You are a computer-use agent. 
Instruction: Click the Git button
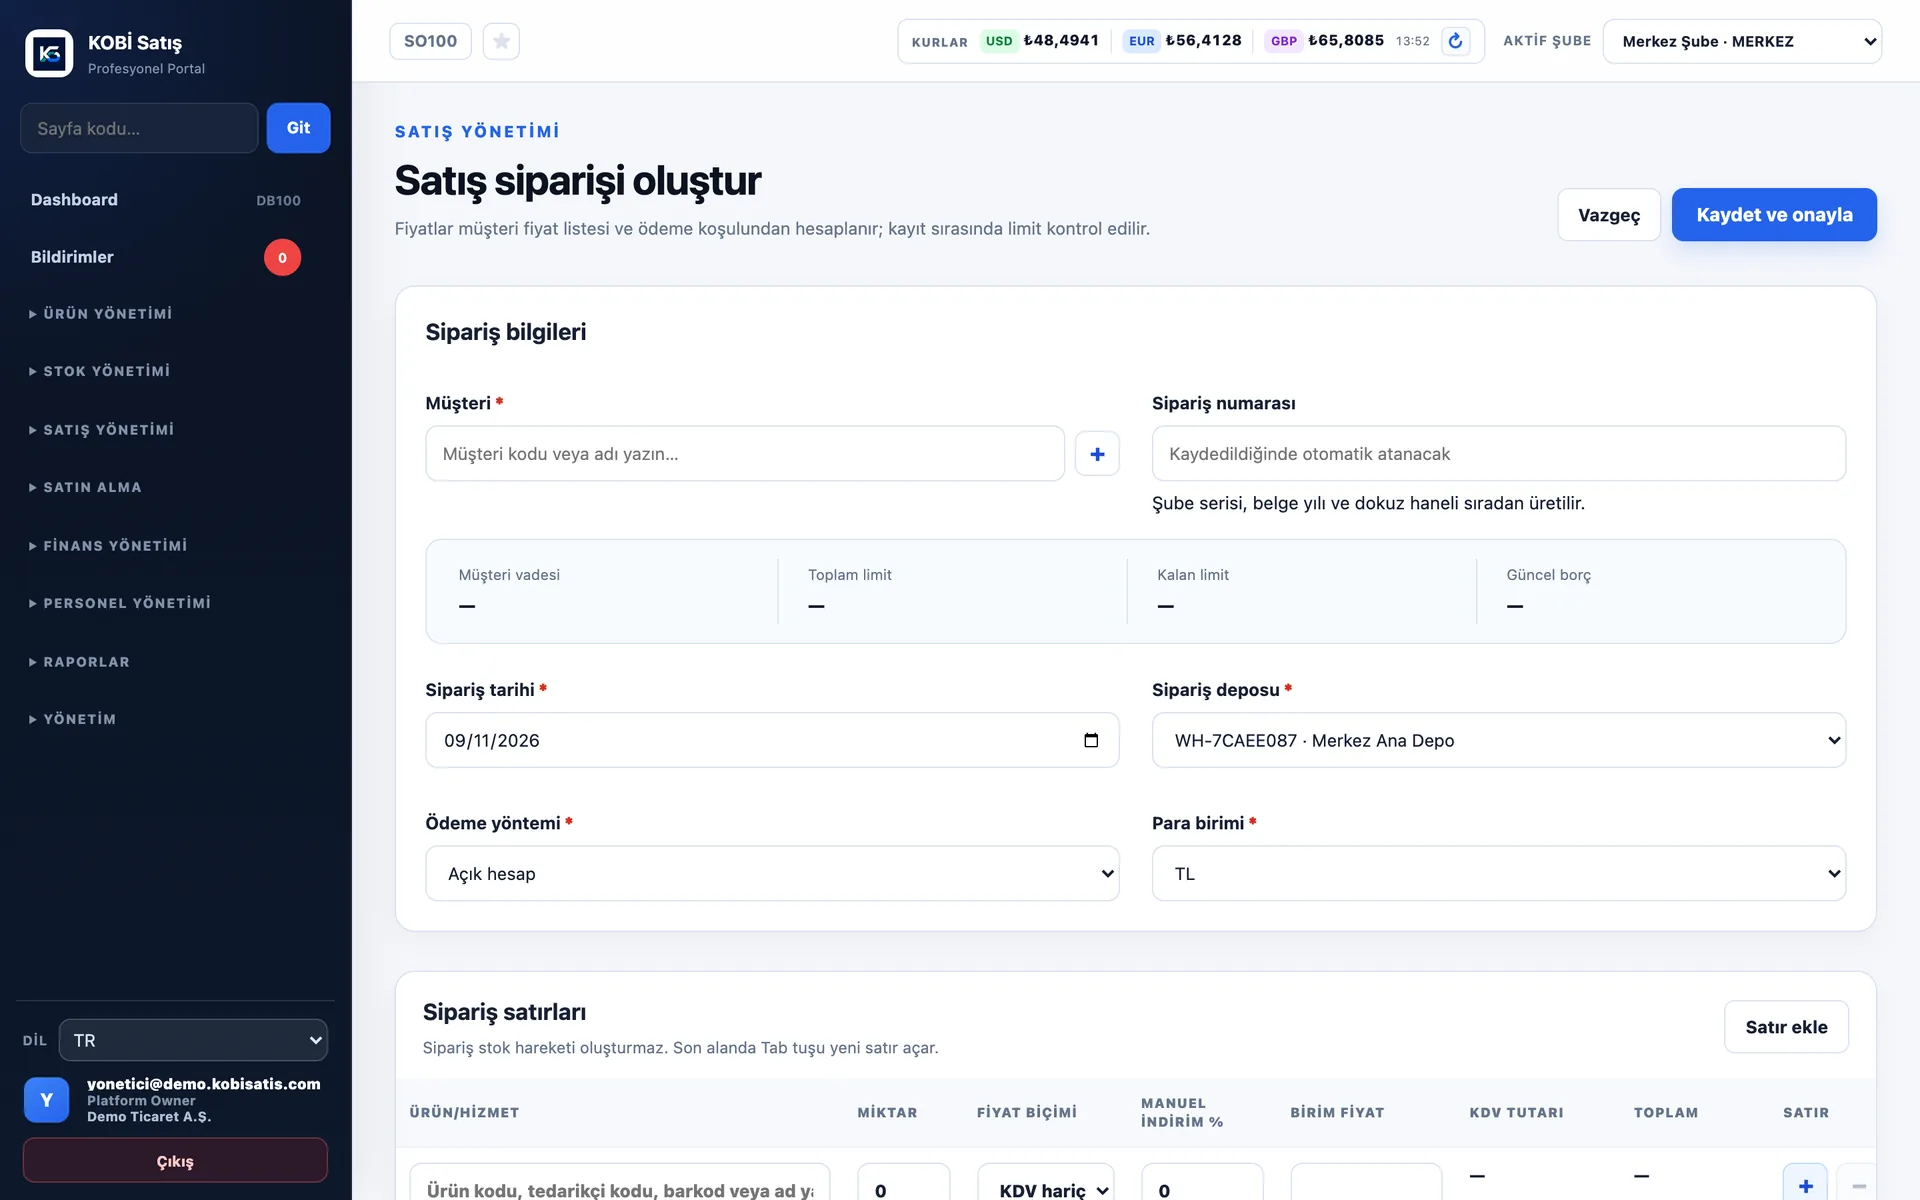[x=298, y=128]
